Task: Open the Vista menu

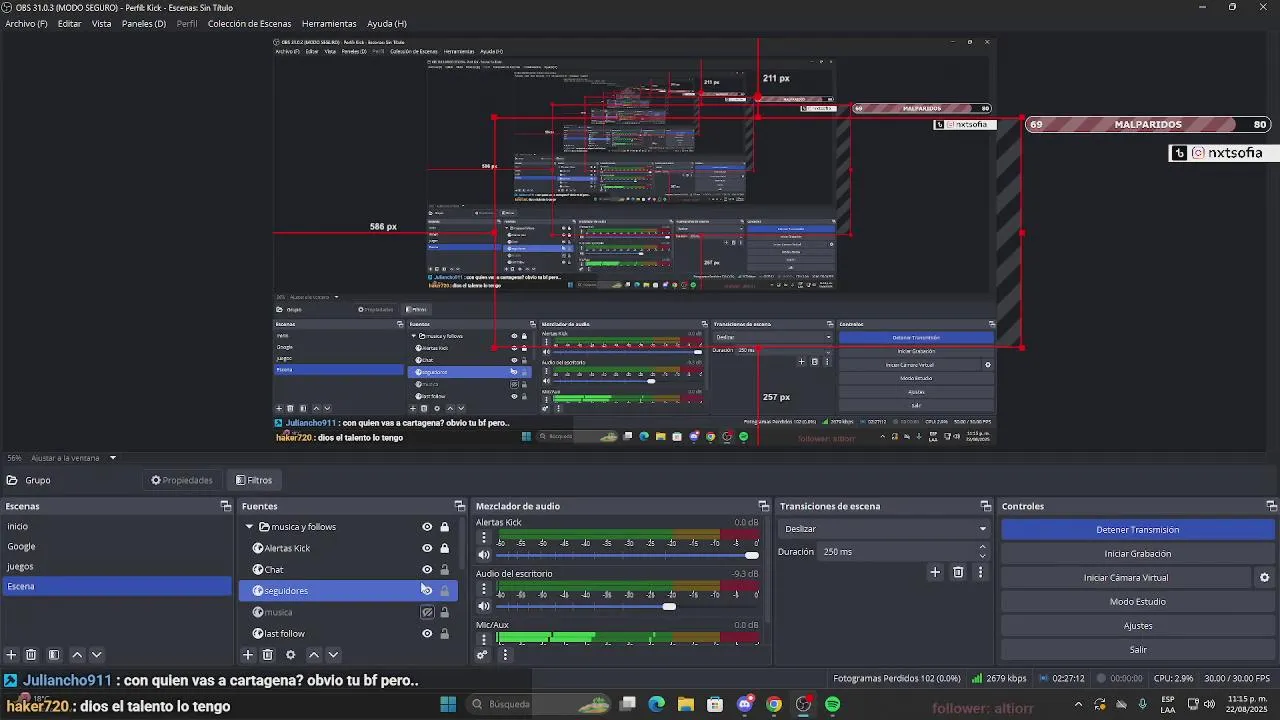Action: (x=102, y=23)
